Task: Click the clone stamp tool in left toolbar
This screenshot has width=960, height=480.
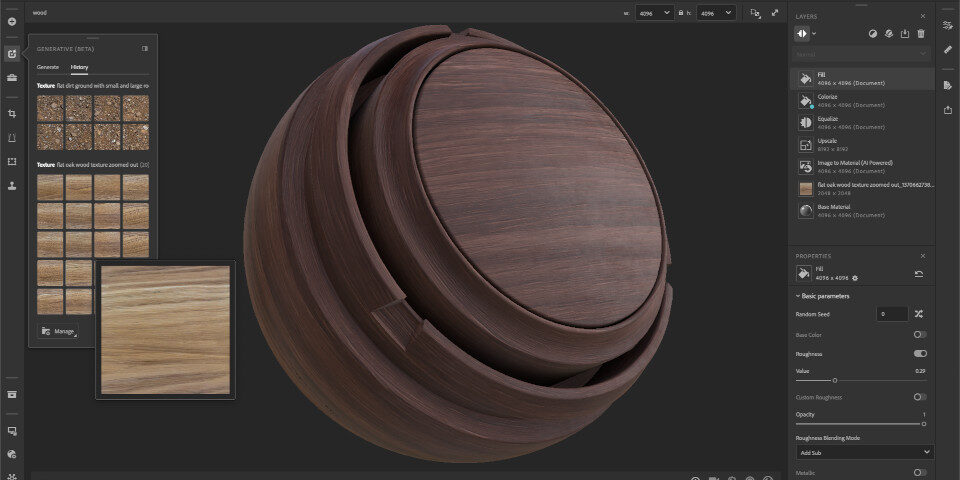Action: tap(12, 185)
